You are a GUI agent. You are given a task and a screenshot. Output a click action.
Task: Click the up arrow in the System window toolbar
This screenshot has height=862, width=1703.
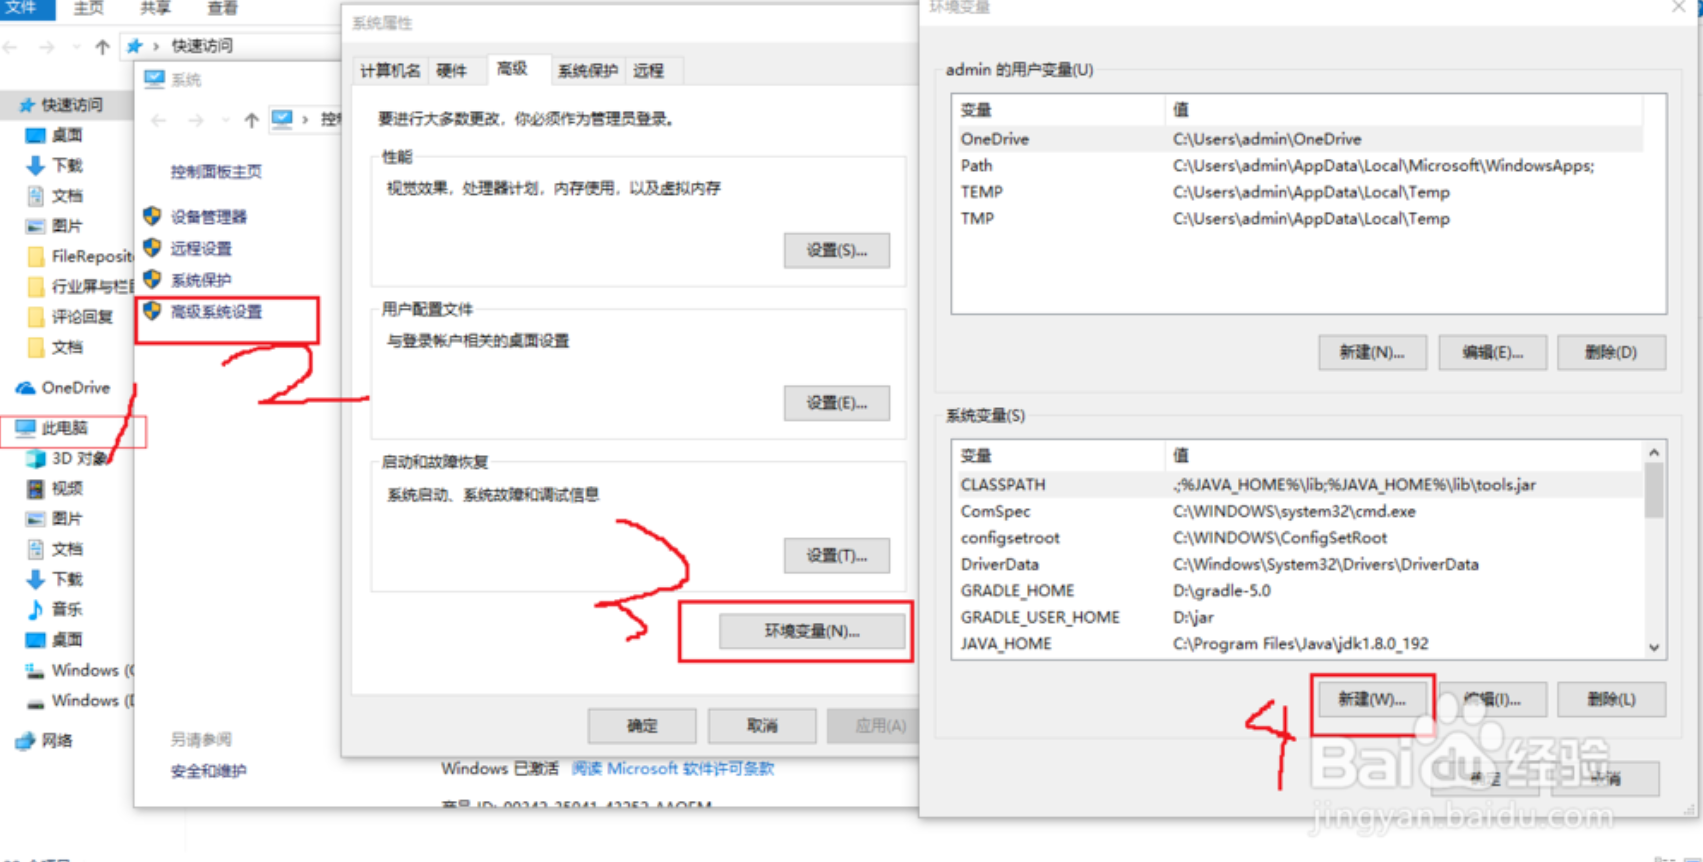[x=251, y=120]
